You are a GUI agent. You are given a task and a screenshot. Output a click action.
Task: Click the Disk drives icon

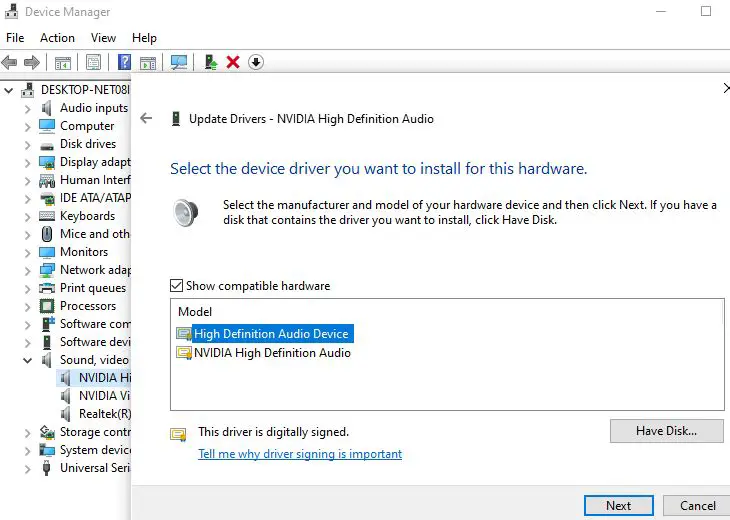point(47,146)
